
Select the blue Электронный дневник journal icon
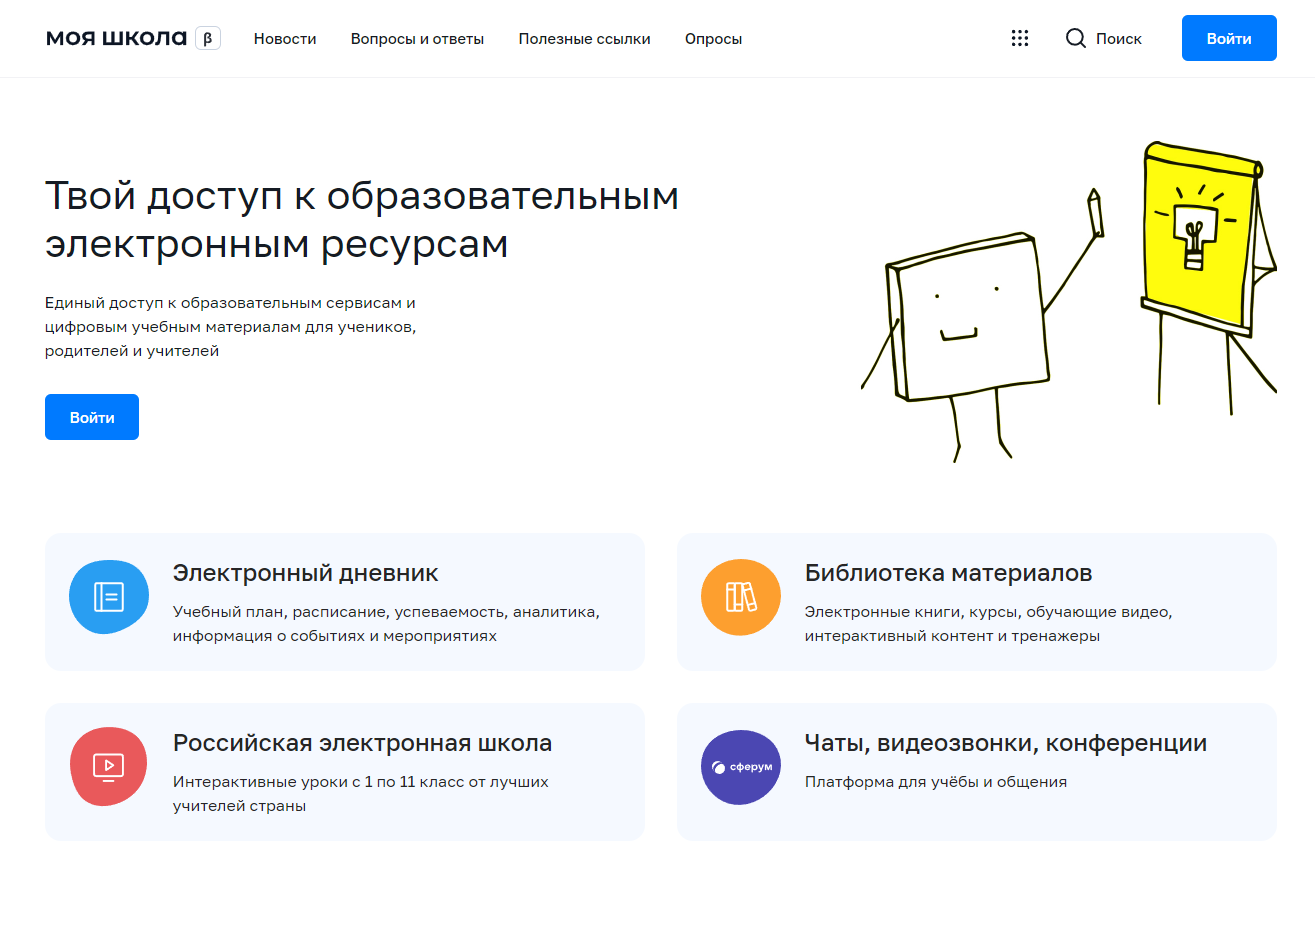coord(108,596)
